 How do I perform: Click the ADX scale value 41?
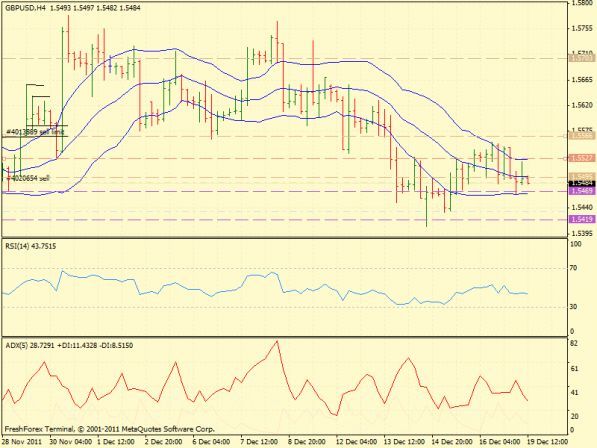574,392
